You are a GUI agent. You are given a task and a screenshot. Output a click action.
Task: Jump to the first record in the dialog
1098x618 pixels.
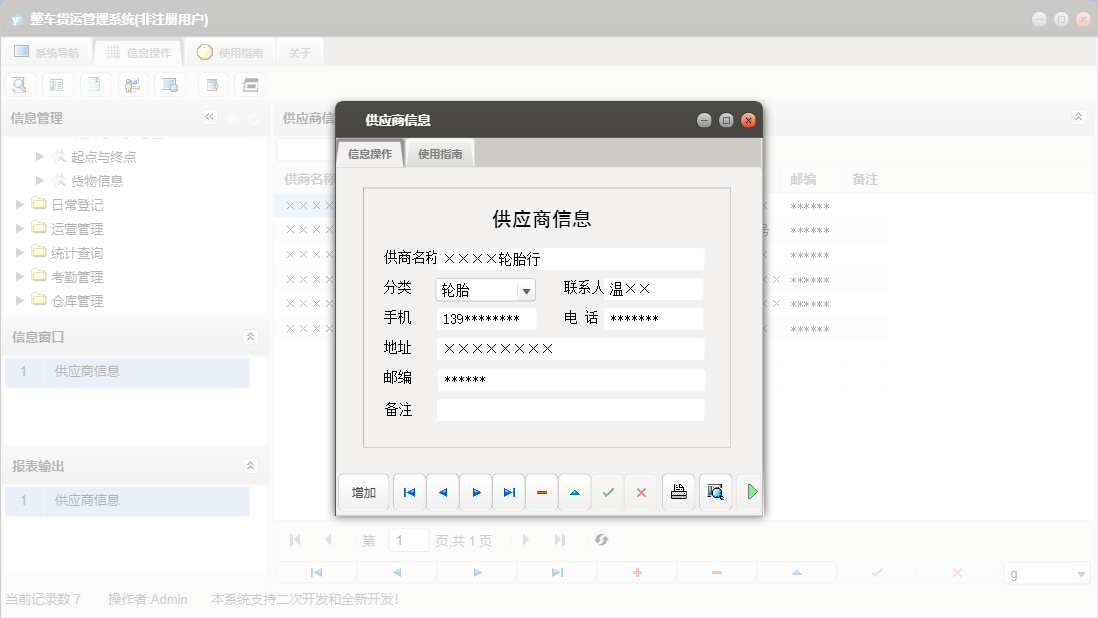coord(408,491)
